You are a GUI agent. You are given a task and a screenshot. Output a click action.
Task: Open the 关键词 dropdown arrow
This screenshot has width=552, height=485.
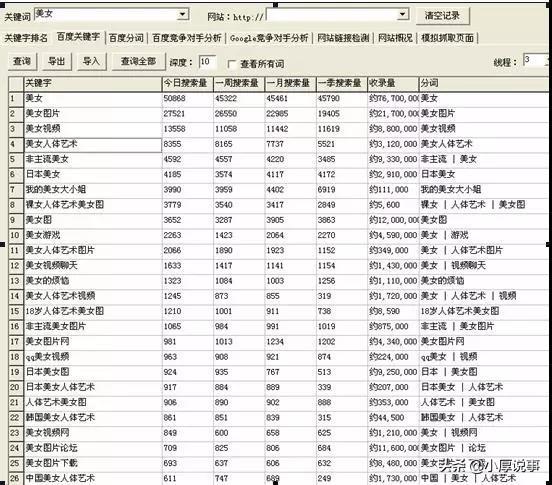[x=182, y=14]
